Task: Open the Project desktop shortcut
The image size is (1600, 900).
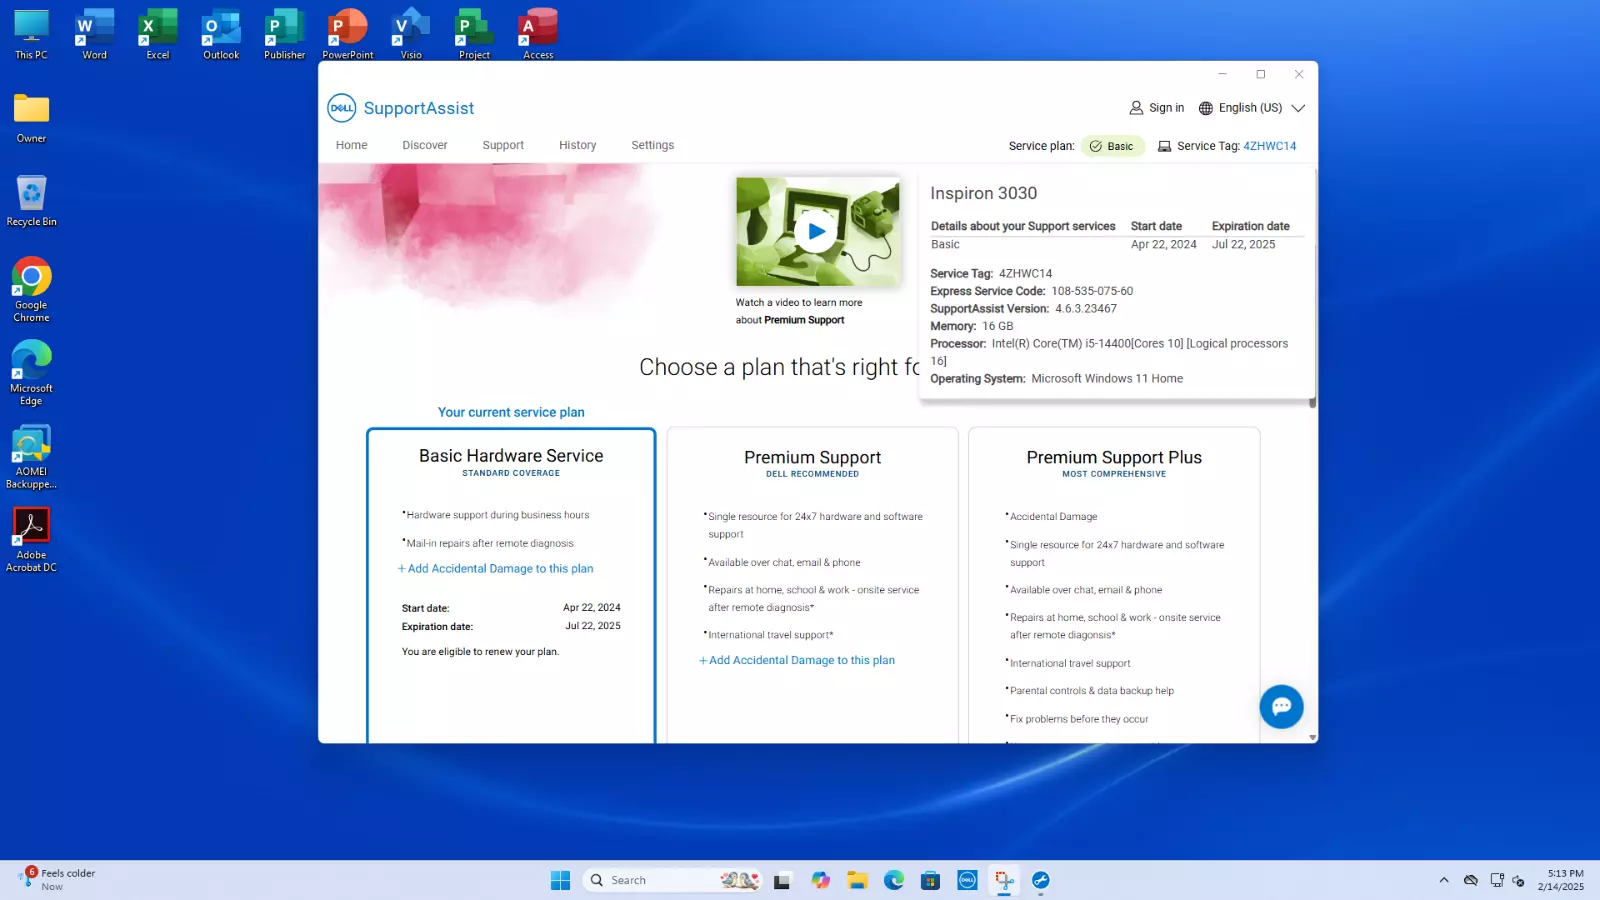Action: (475, 34)
